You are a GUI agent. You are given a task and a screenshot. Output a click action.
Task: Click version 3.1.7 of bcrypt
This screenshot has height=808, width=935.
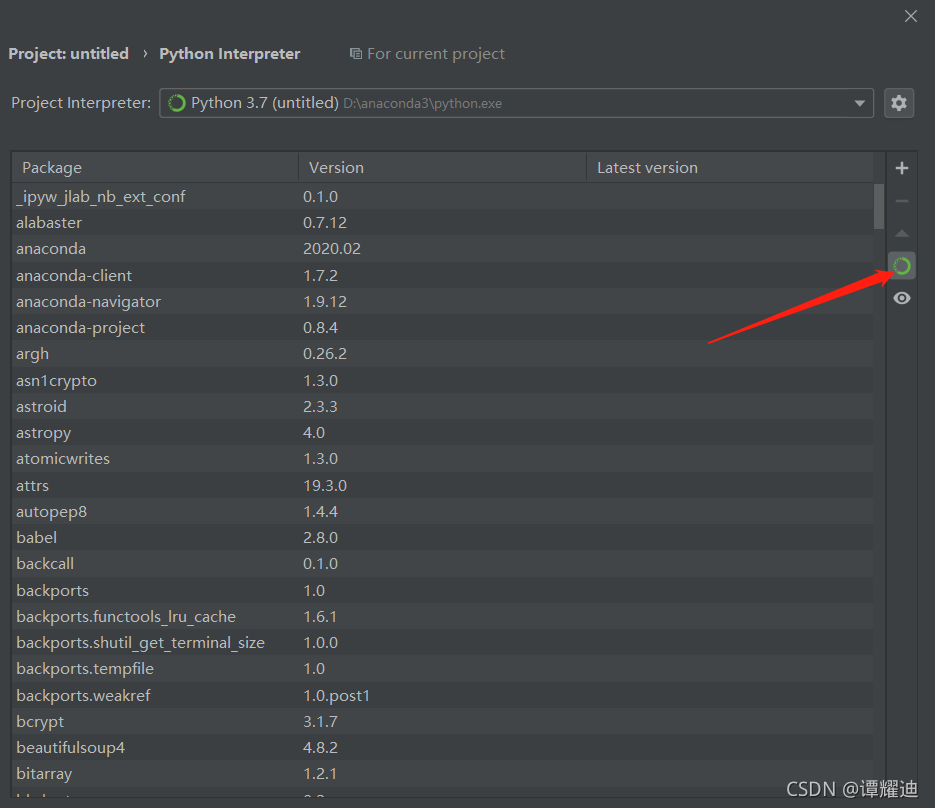click(x=320, y=722)
